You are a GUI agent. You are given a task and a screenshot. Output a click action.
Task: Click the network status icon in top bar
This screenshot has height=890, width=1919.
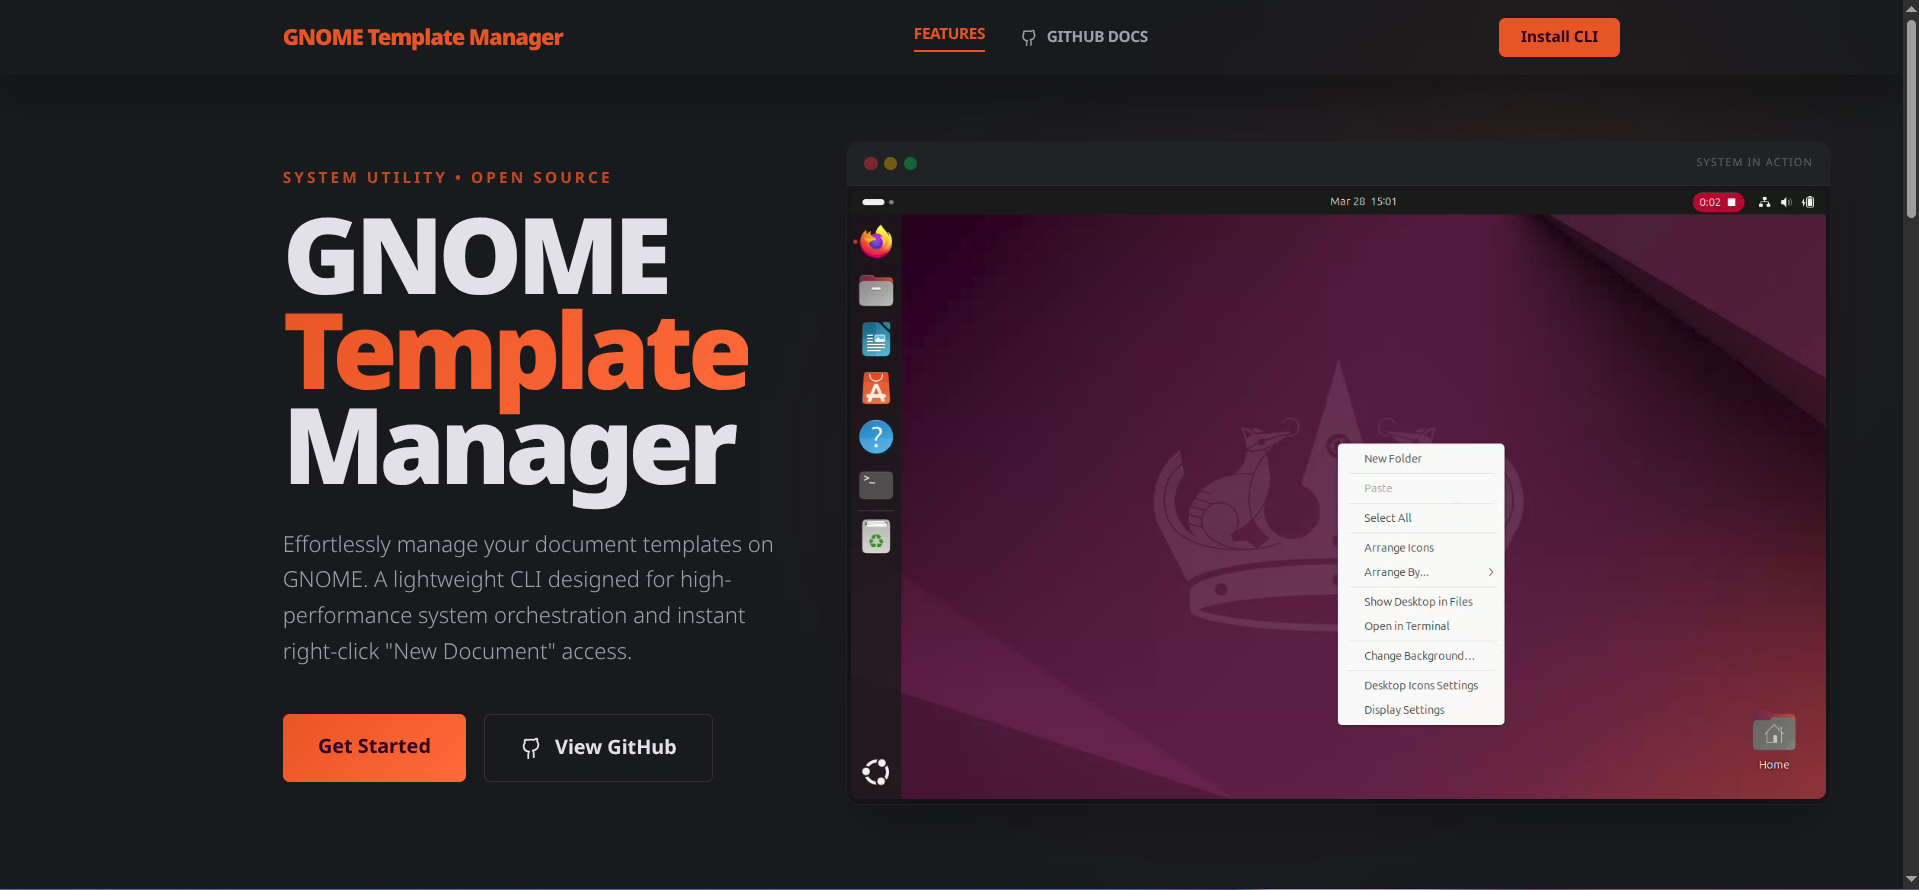click(x=1764, y=202)
